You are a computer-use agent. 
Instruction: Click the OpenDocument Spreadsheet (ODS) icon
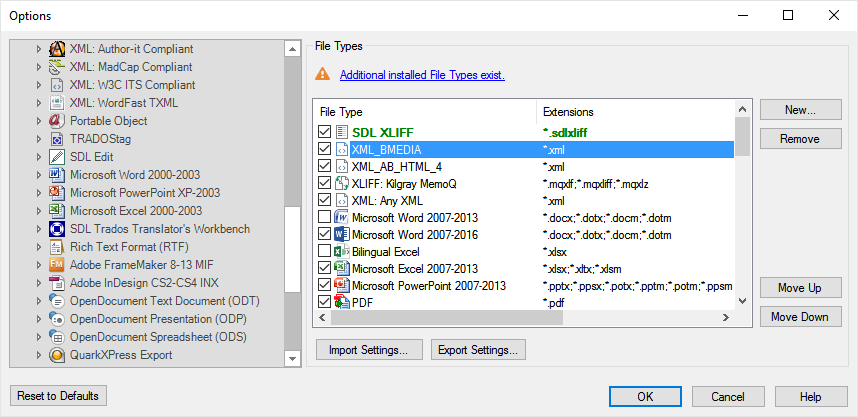click(57, 337)
